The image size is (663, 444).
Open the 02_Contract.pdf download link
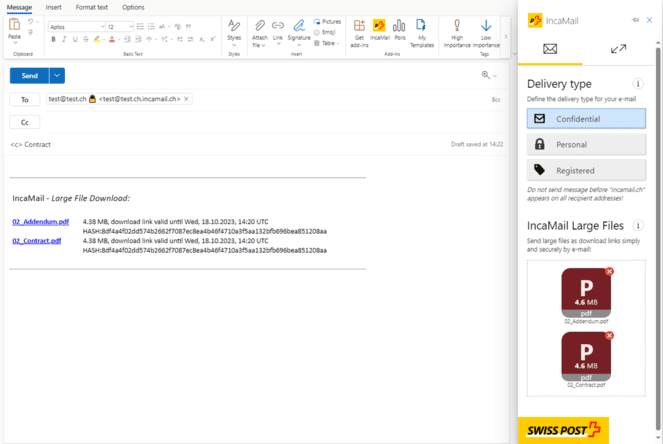[37, 241]
